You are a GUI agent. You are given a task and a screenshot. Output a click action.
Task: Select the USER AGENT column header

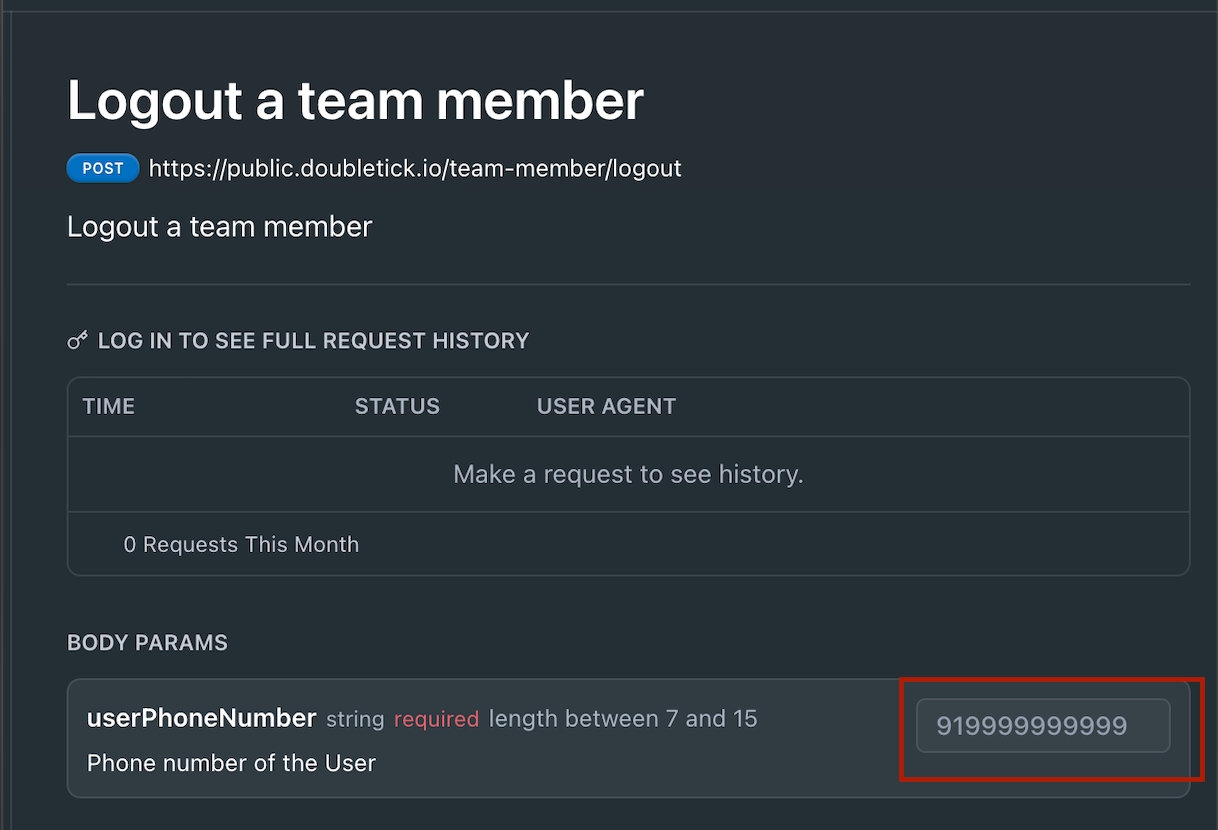click(x=606, y=406)
